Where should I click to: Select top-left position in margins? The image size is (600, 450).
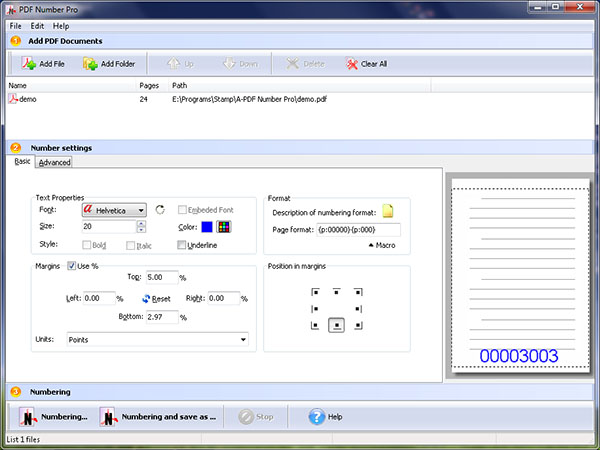click(315, 292)
